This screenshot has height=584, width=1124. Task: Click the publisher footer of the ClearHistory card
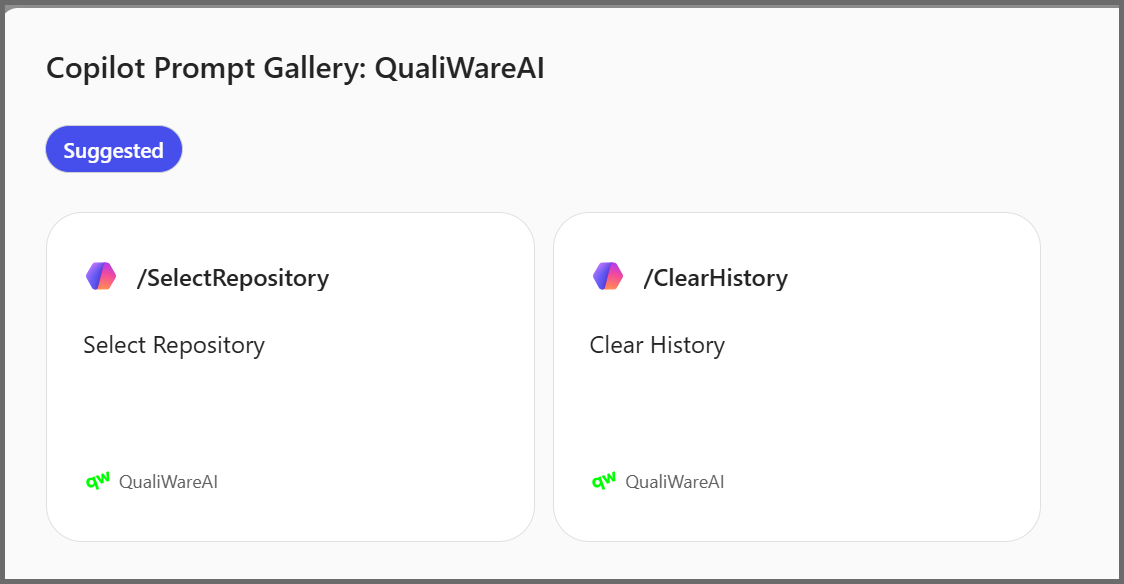658,482
